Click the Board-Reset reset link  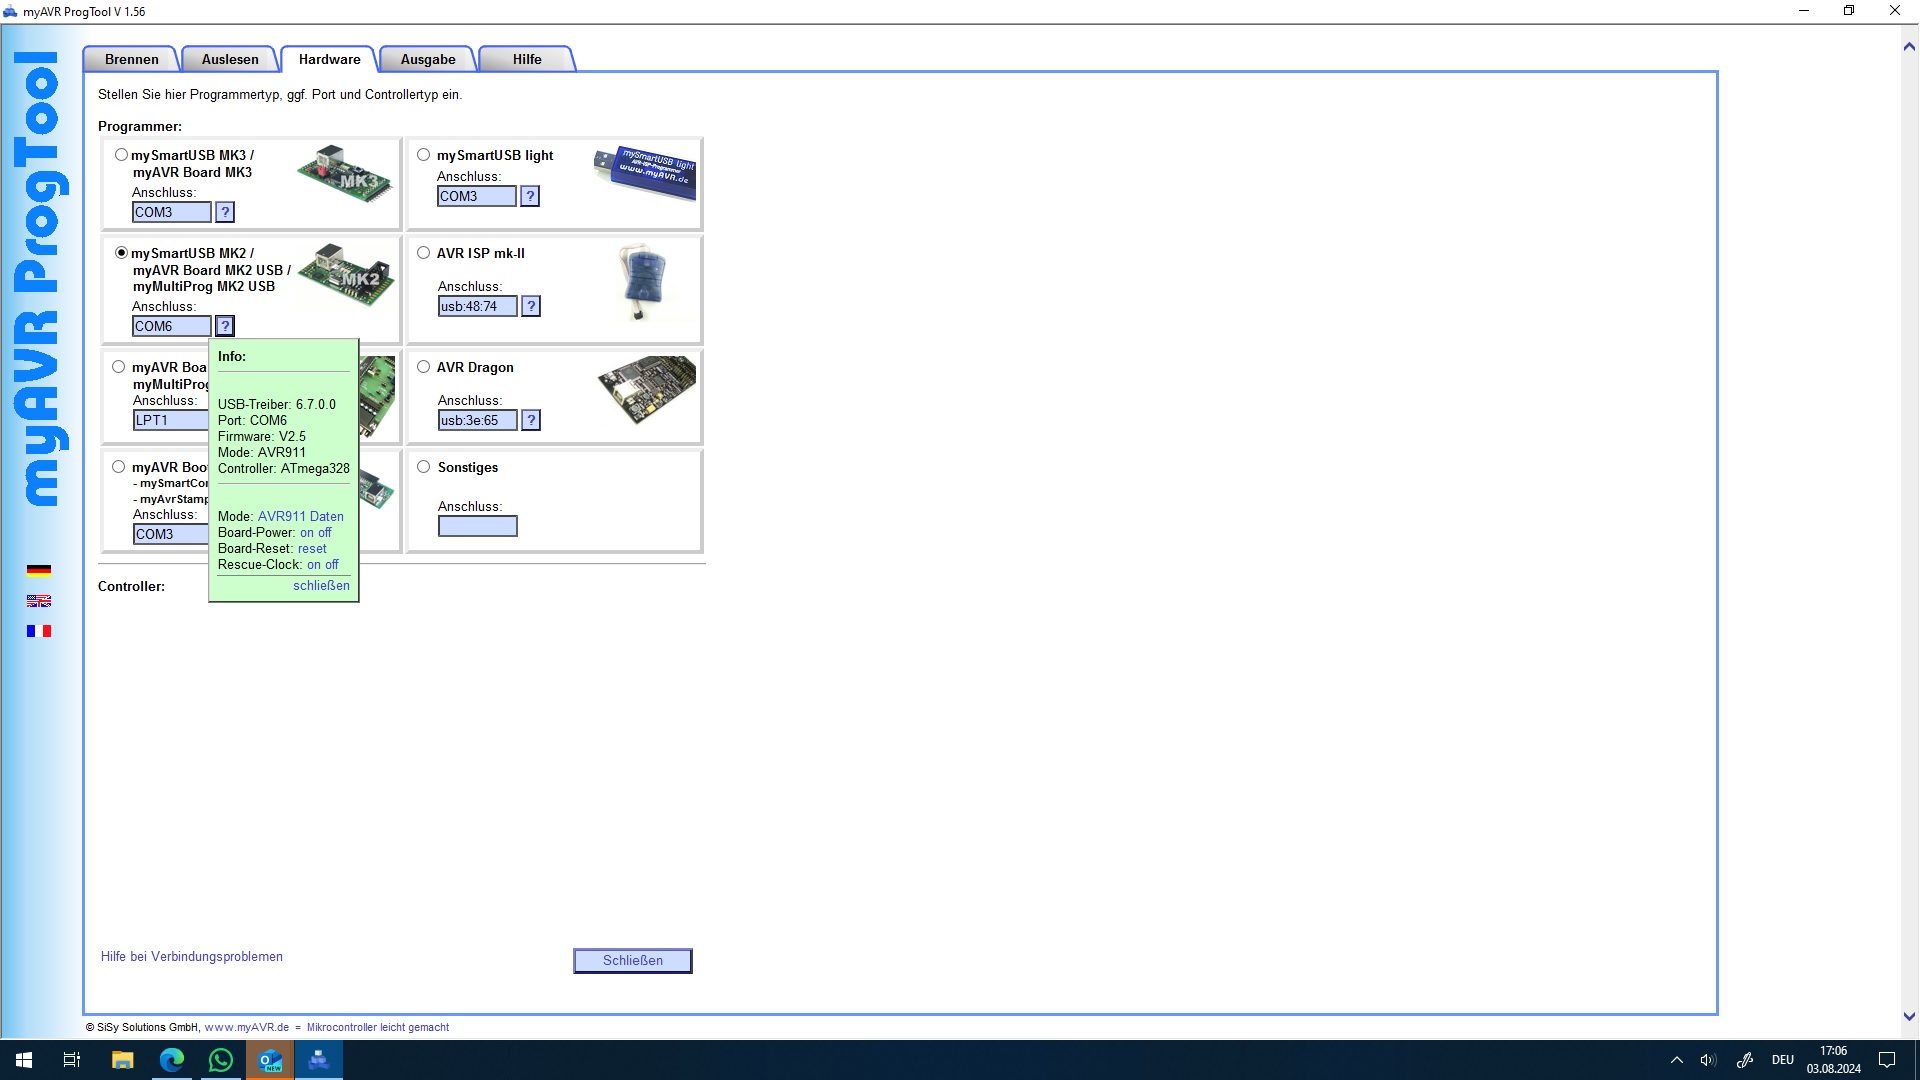tap(312, 549)
